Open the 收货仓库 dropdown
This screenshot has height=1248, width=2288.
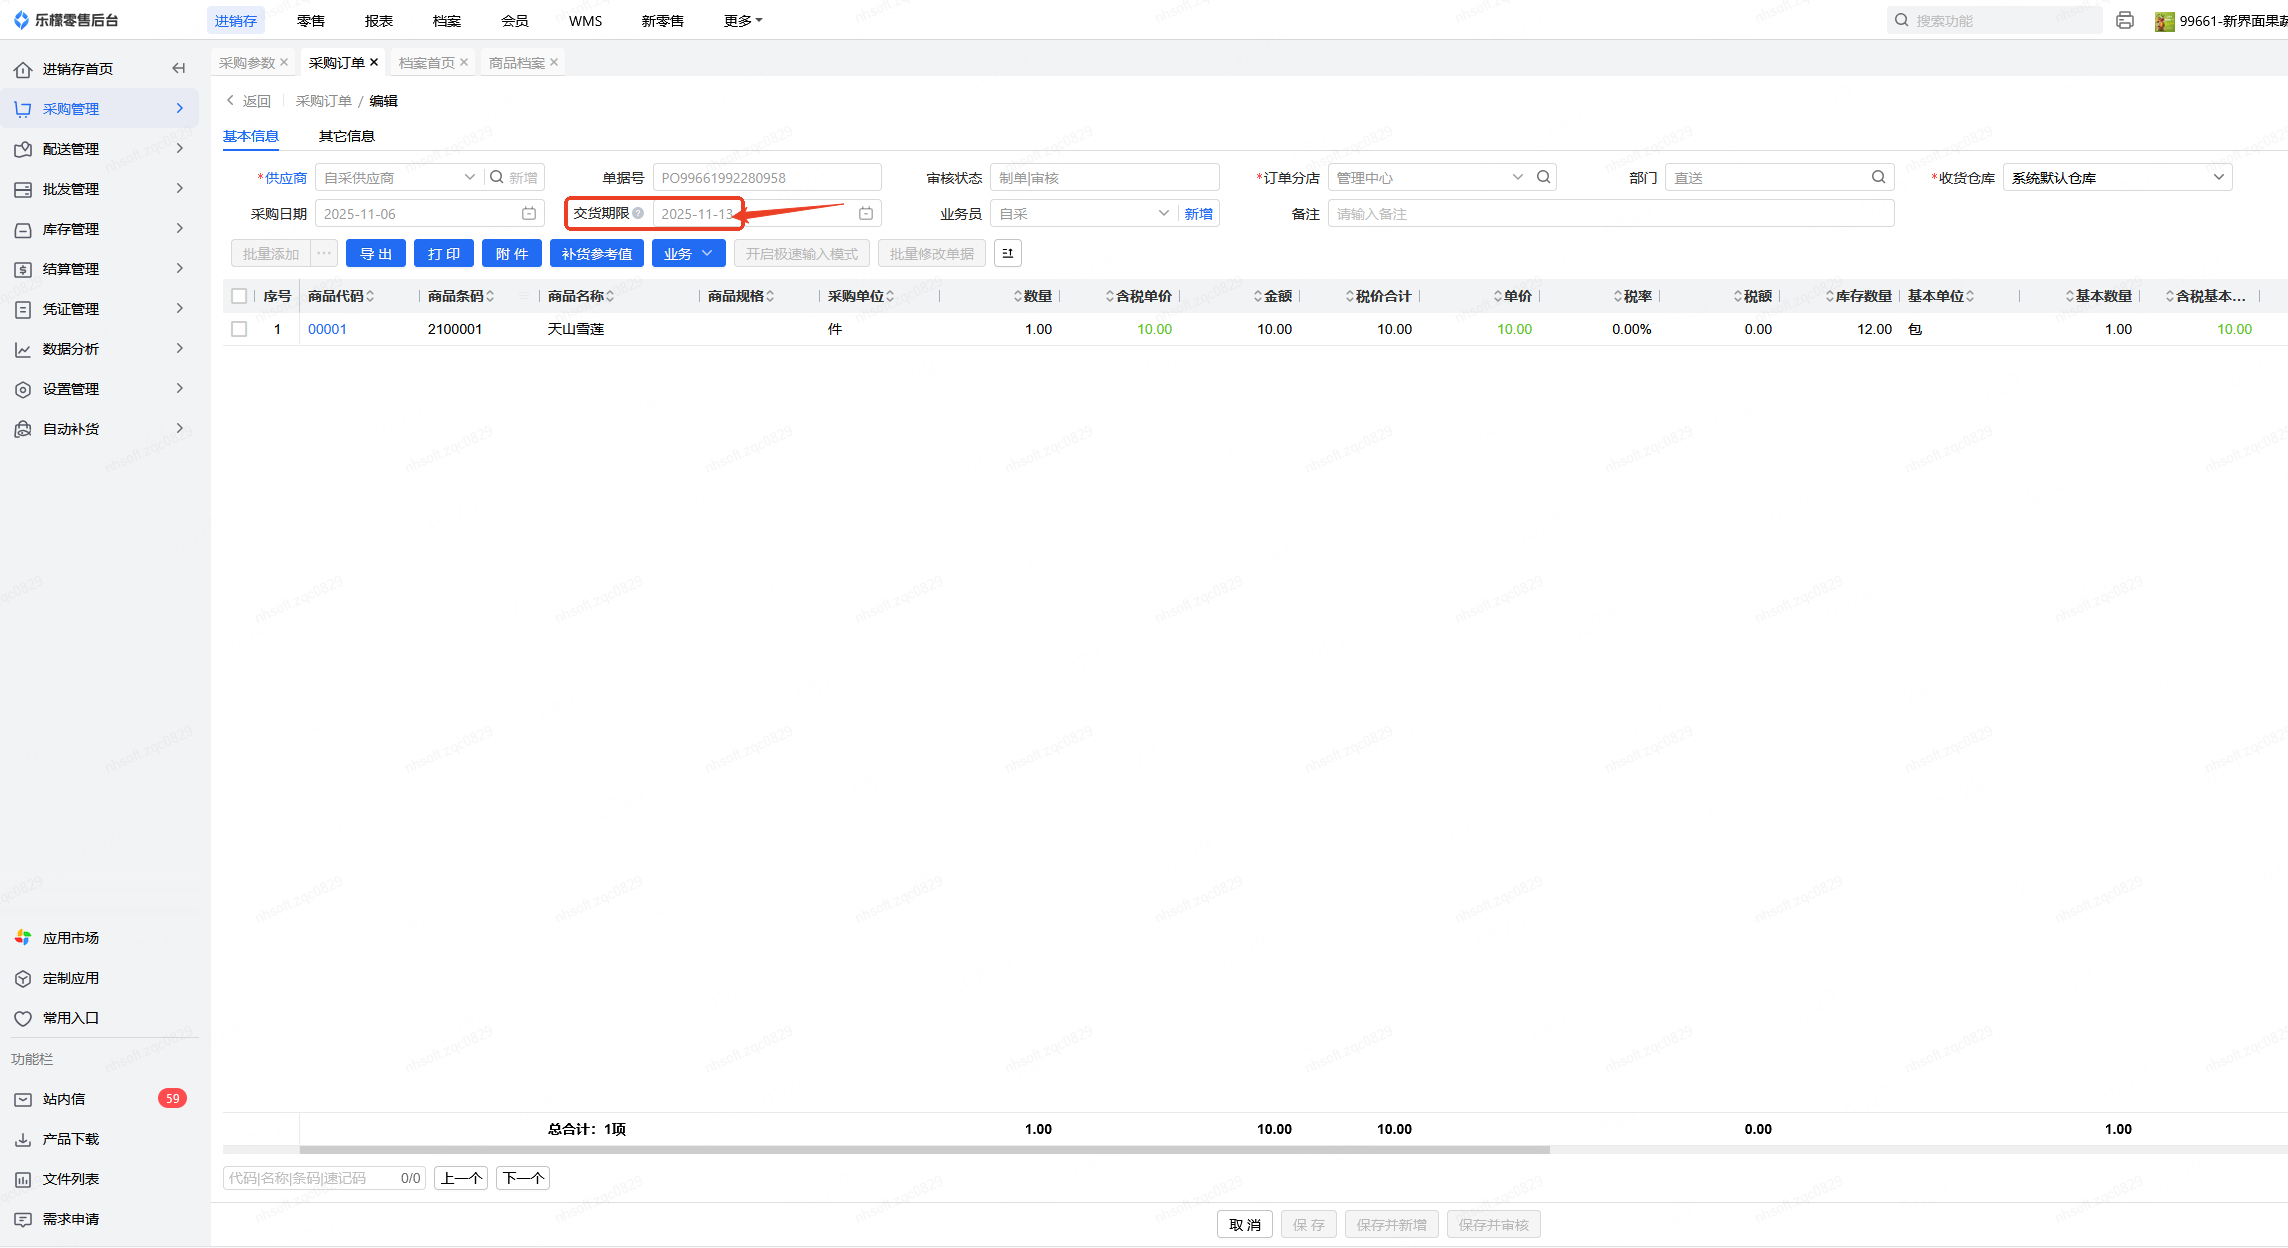[x=2117, y=177]
